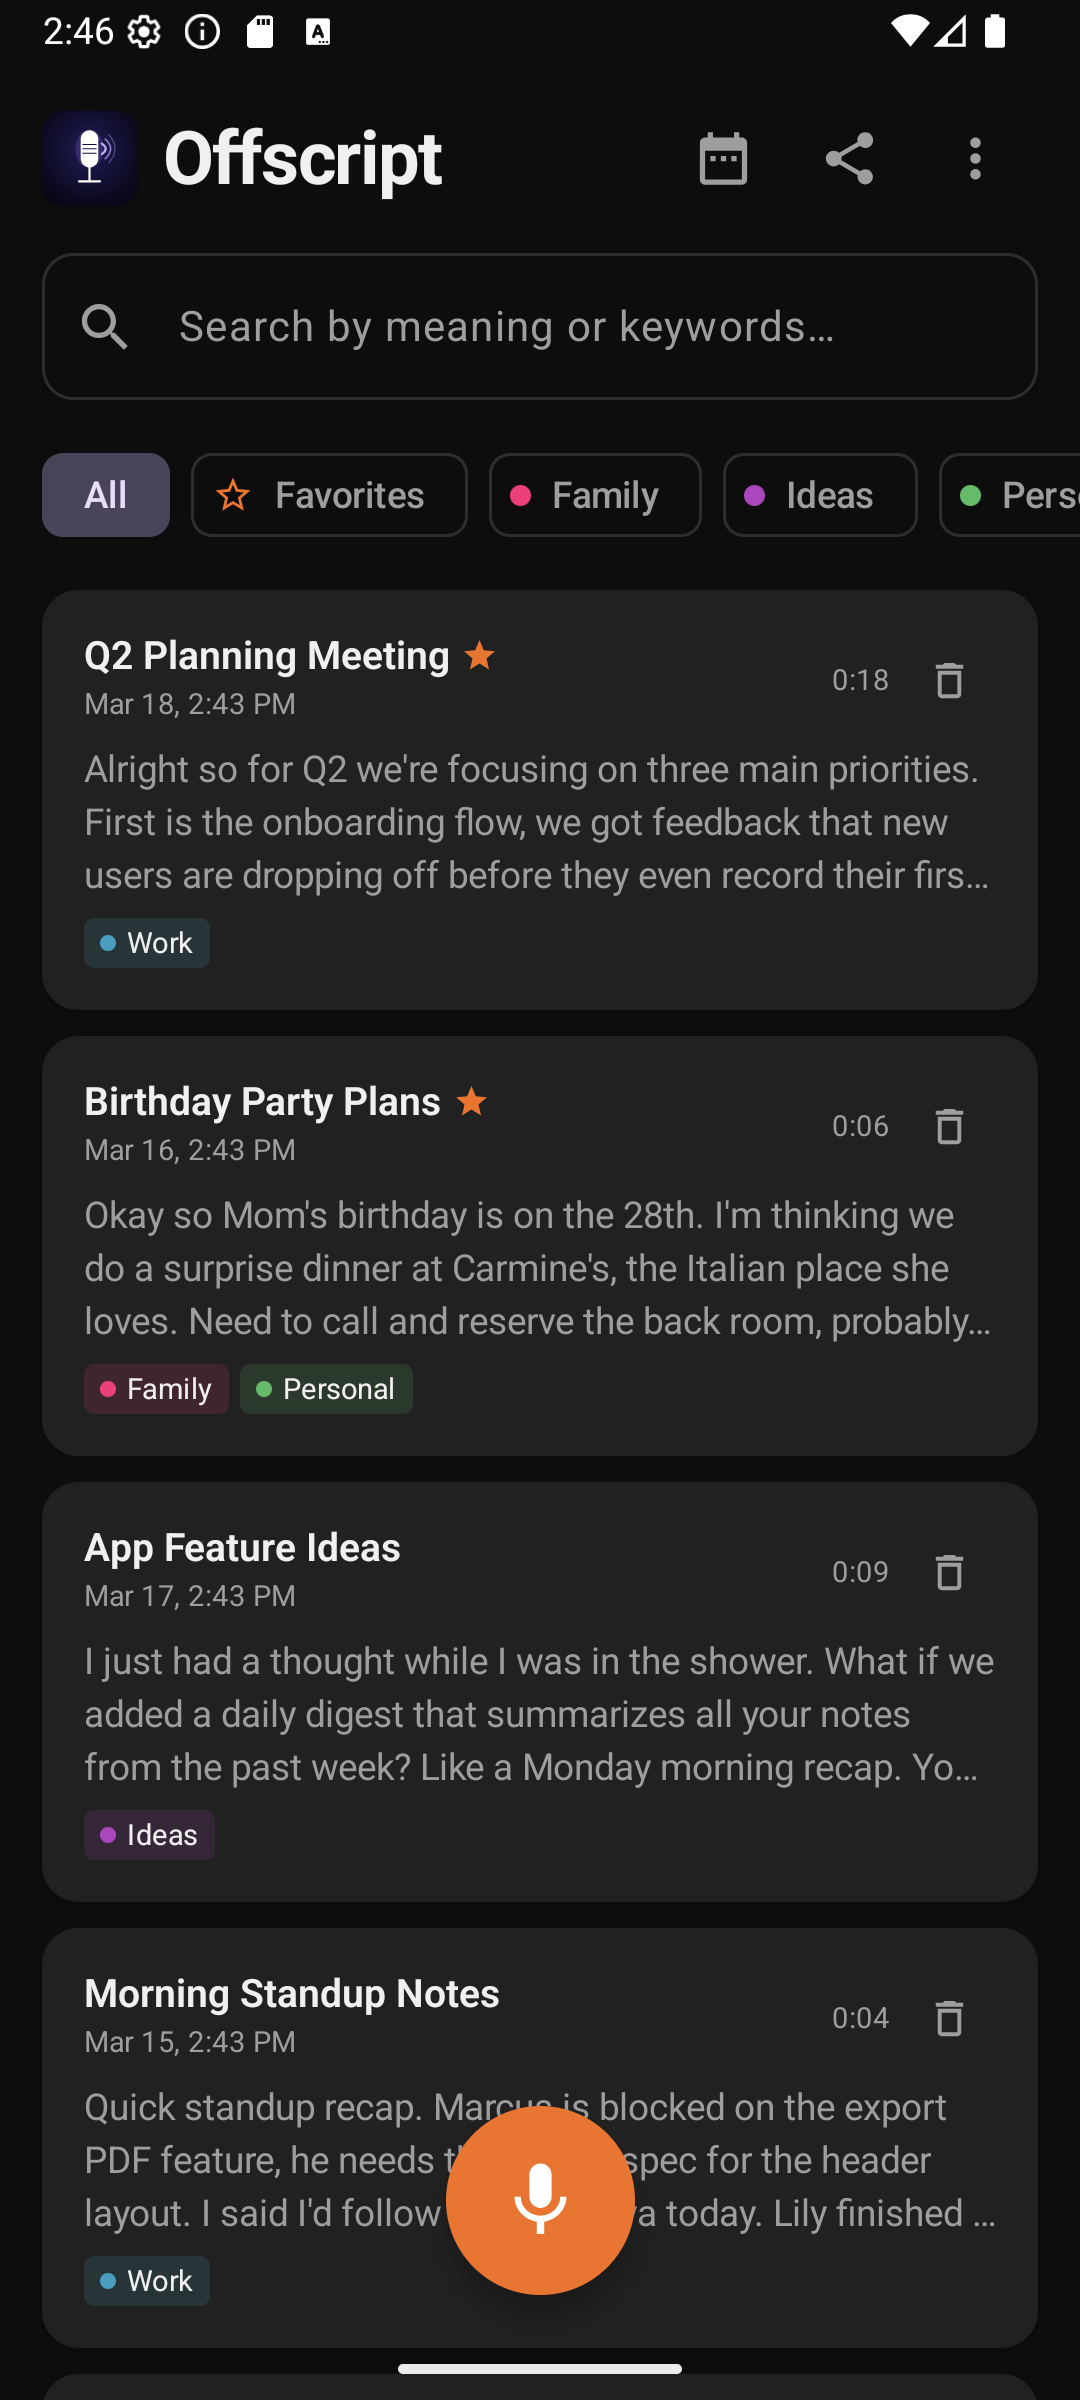Viewport: 1080px width, 2400px height.
Task: Toggle the Favorites filter chip
Action: click(x=329, y=495)
